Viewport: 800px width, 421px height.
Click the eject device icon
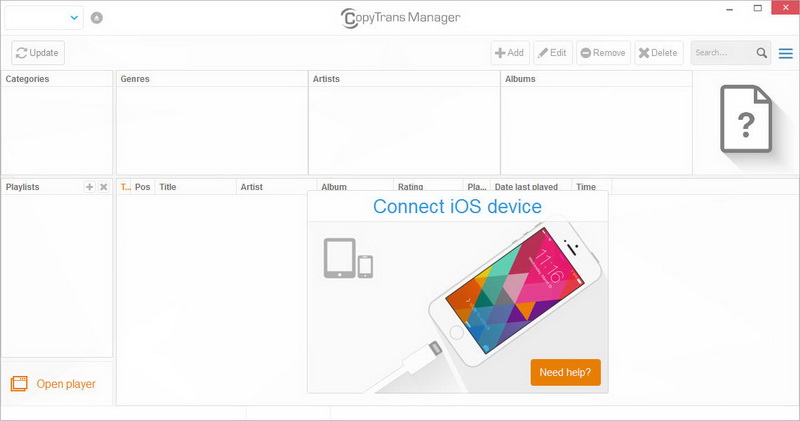96,18
